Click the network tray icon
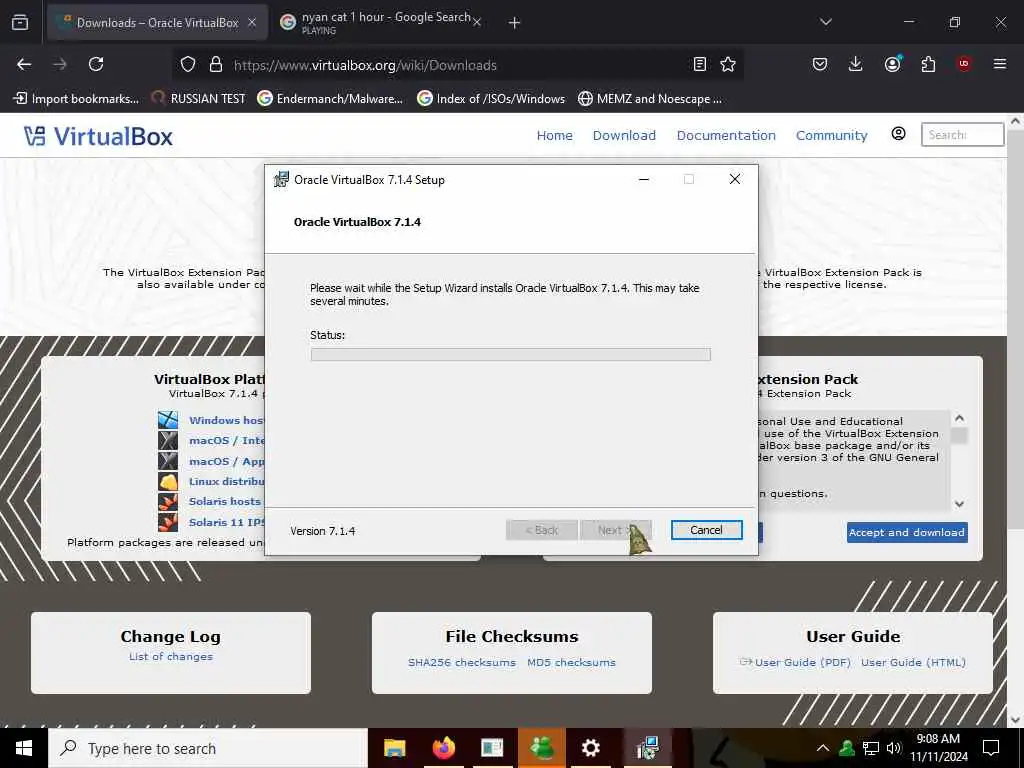This screenshot has width=1024, height=768. click(871, 748)
